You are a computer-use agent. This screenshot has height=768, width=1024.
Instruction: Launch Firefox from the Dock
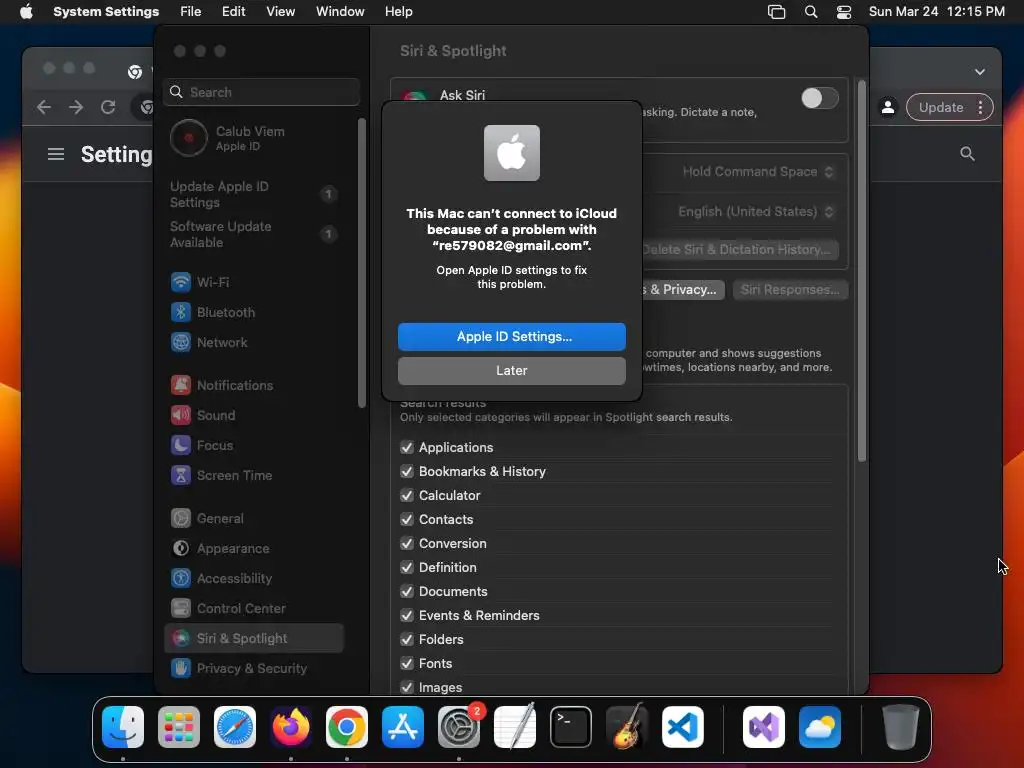291,727
